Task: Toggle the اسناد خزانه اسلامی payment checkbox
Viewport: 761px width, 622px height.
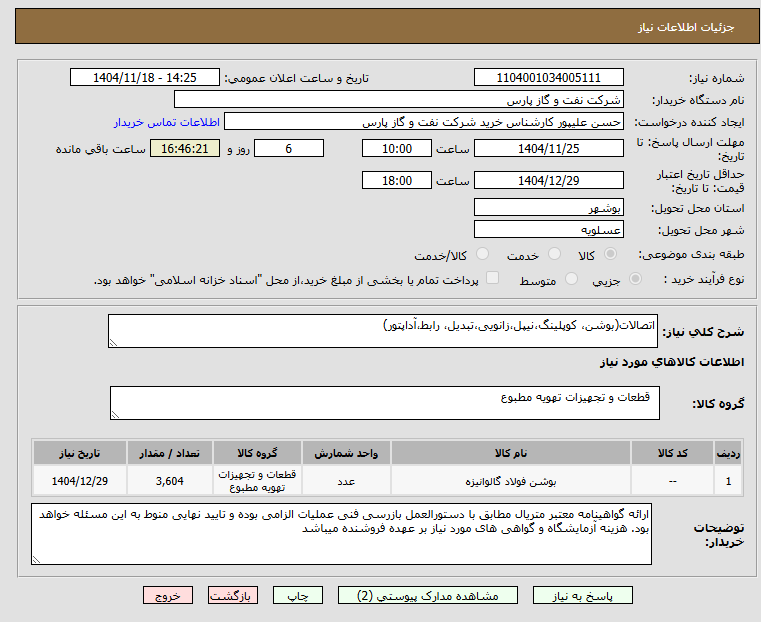Action: pyautogui.click(x=492, y=278)
